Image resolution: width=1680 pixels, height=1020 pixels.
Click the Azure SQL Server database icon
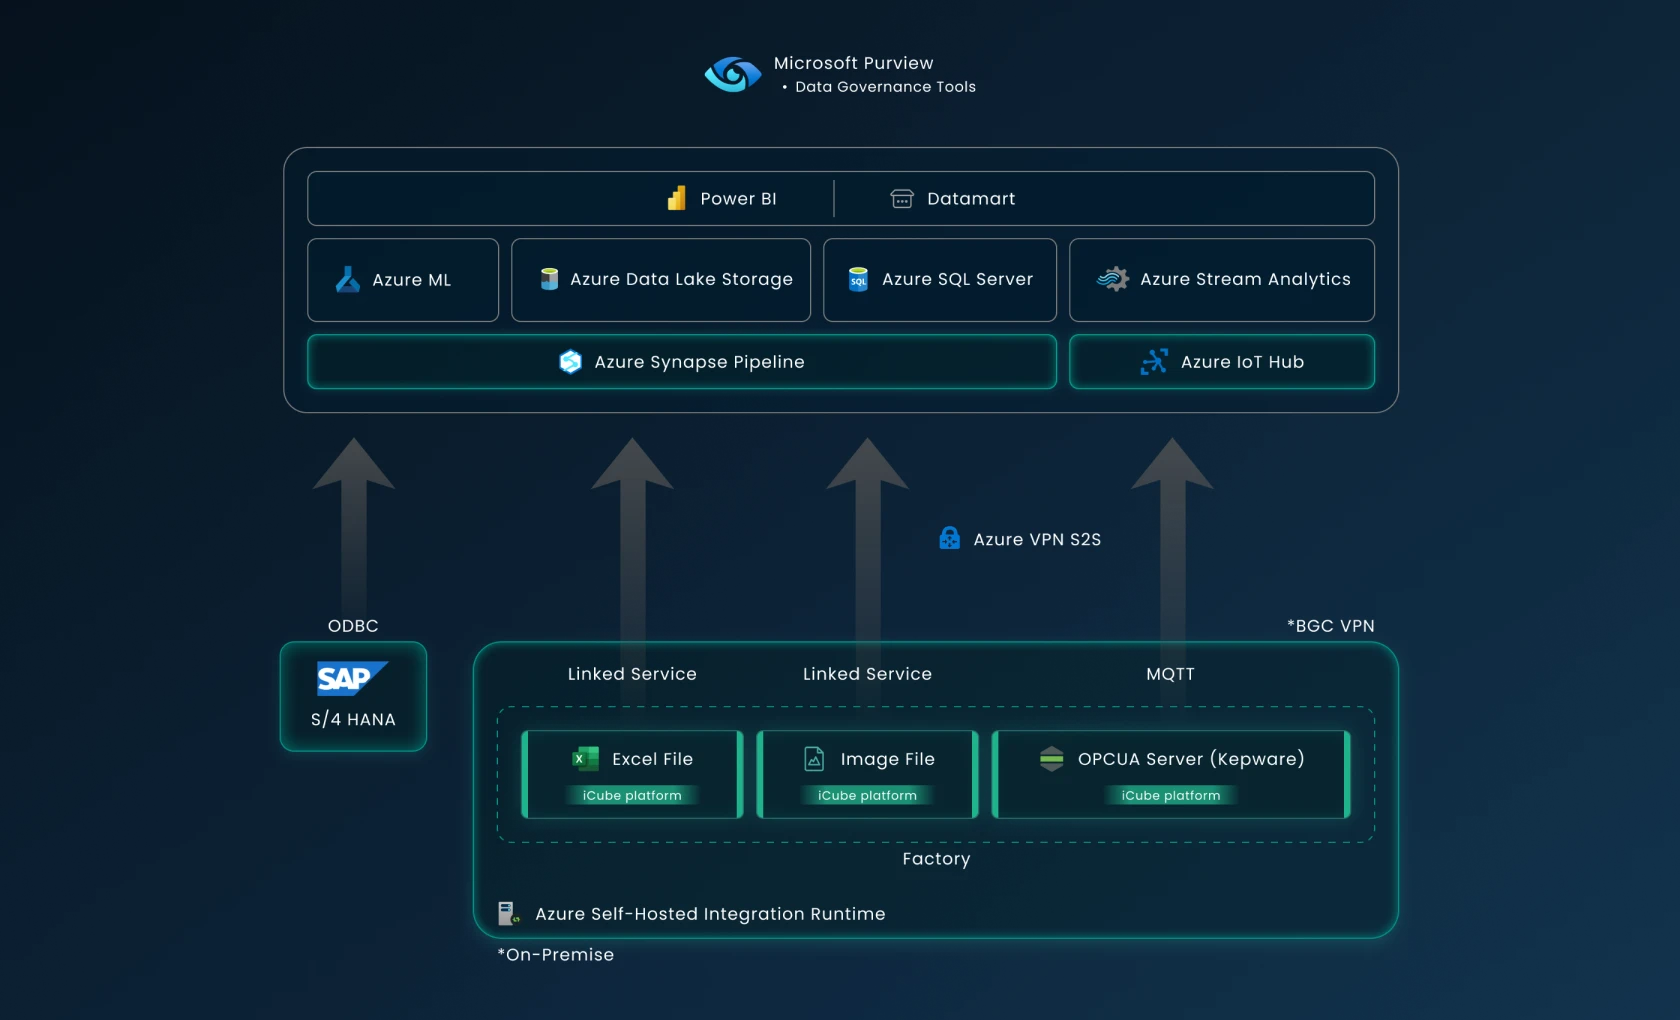(x=858, y=279)
